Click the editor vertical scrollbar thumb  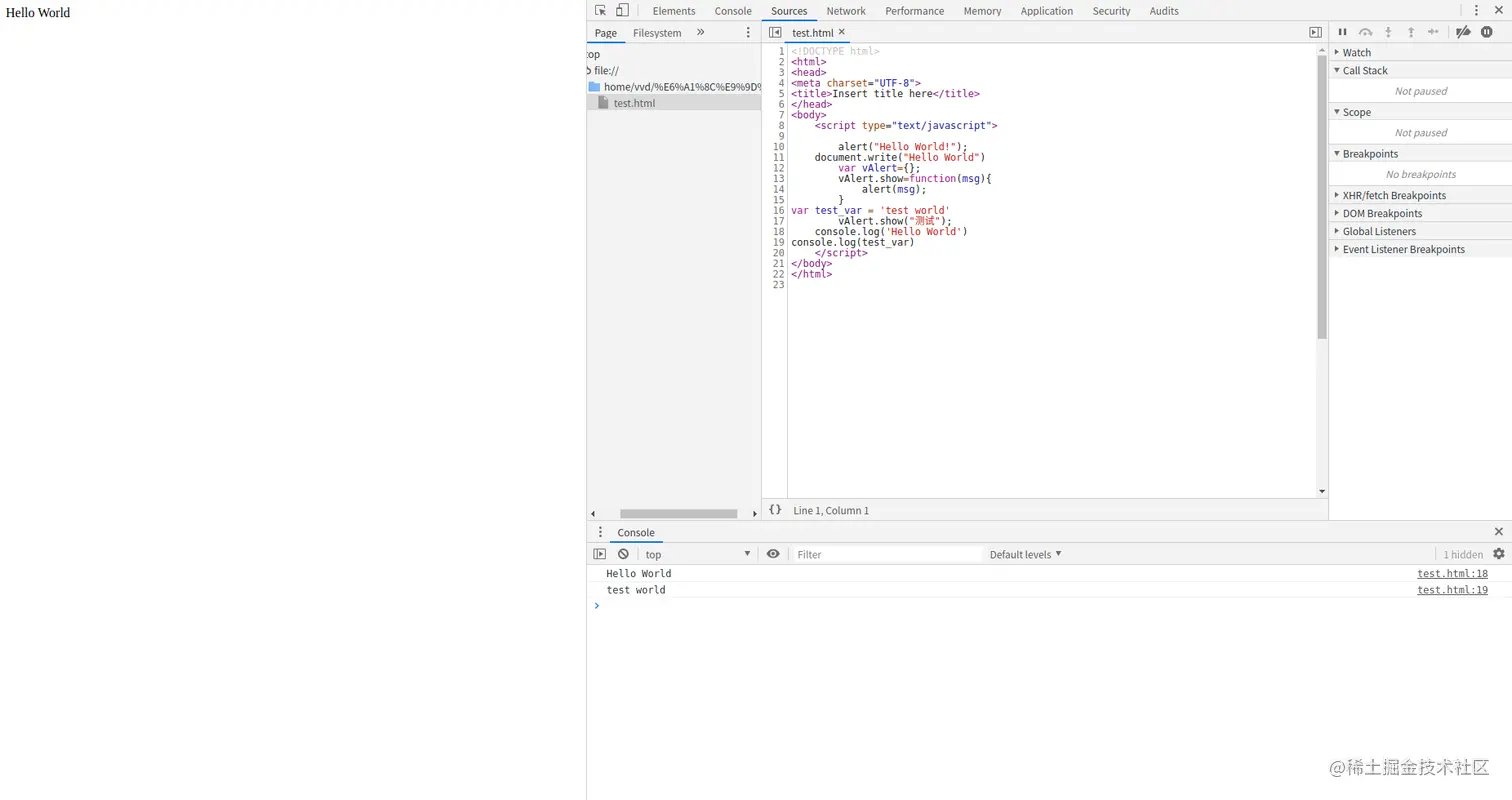(x=1322, y=196)
